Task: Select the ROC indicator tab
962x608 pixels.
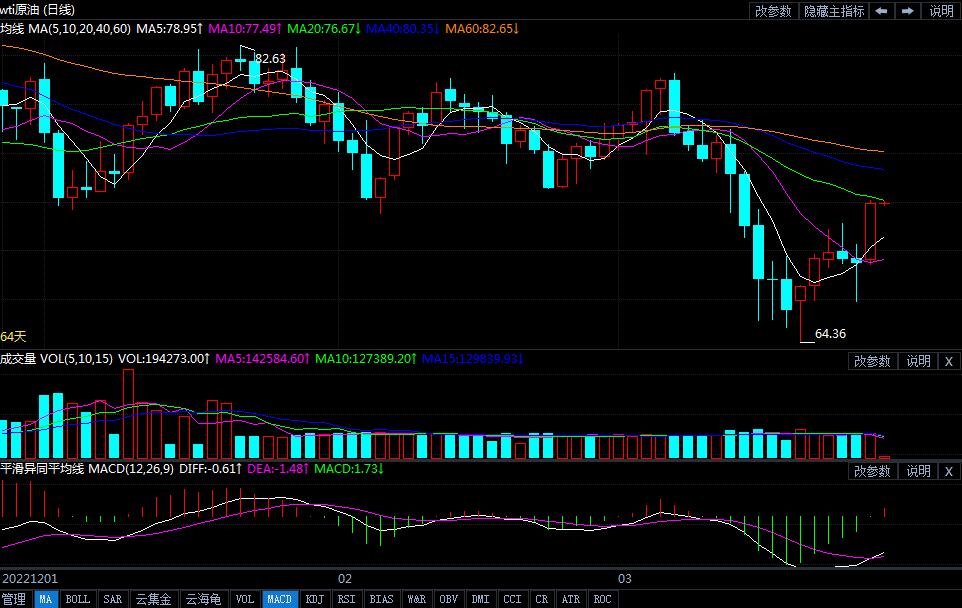Action: pos(602,599)
